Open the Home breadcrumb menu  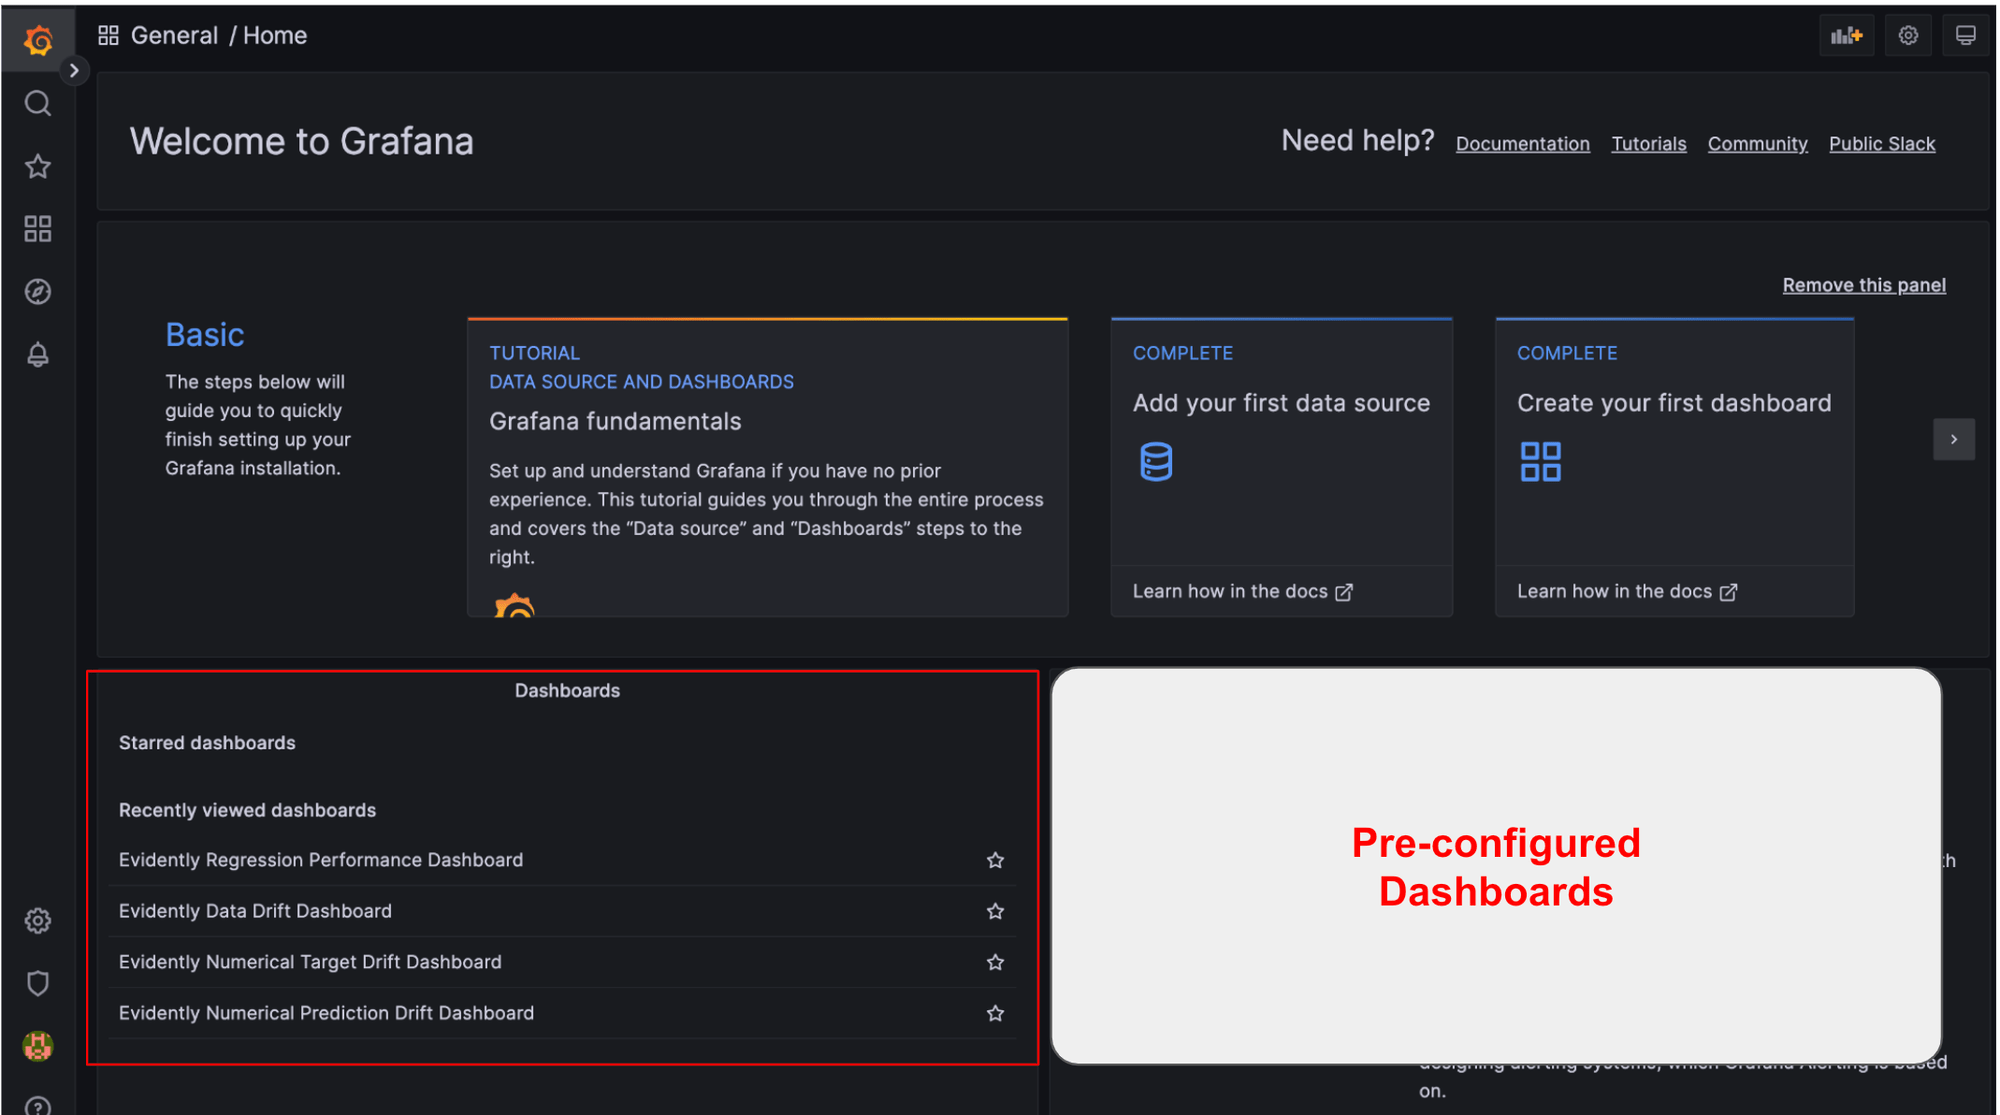click(x=274, y=35)
